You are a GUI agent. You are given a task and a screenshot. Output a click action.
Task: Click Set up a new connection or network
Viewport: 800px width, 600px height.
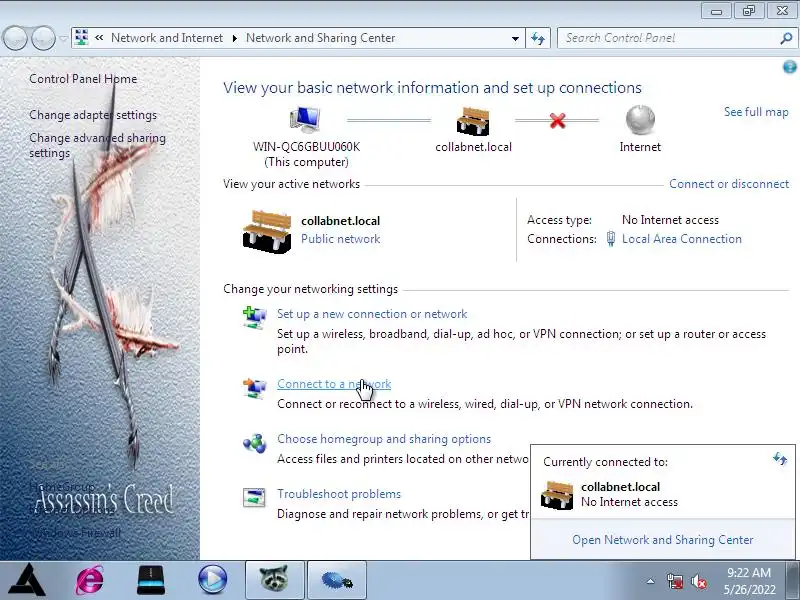pyautogui.click(x=372, y=314)
